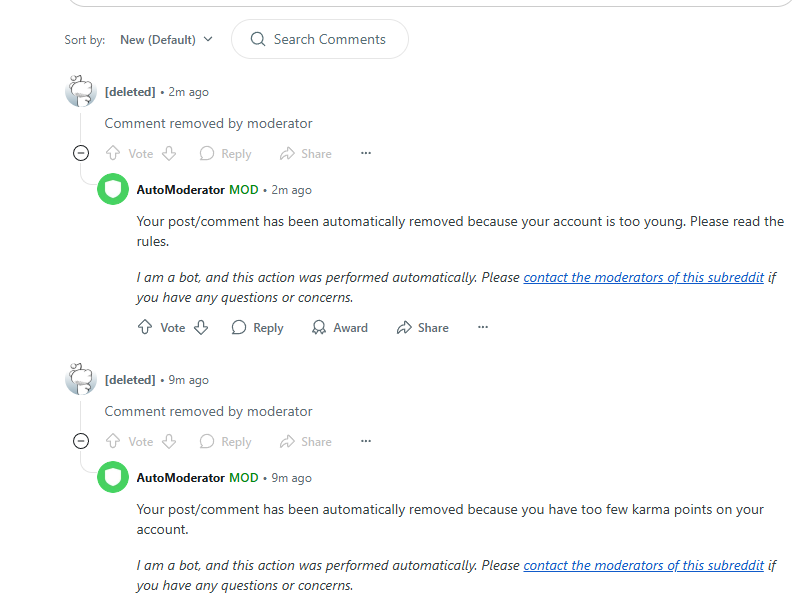Collapse the first deleted comment thread
793x599 pixels.
tap(81, 153)
